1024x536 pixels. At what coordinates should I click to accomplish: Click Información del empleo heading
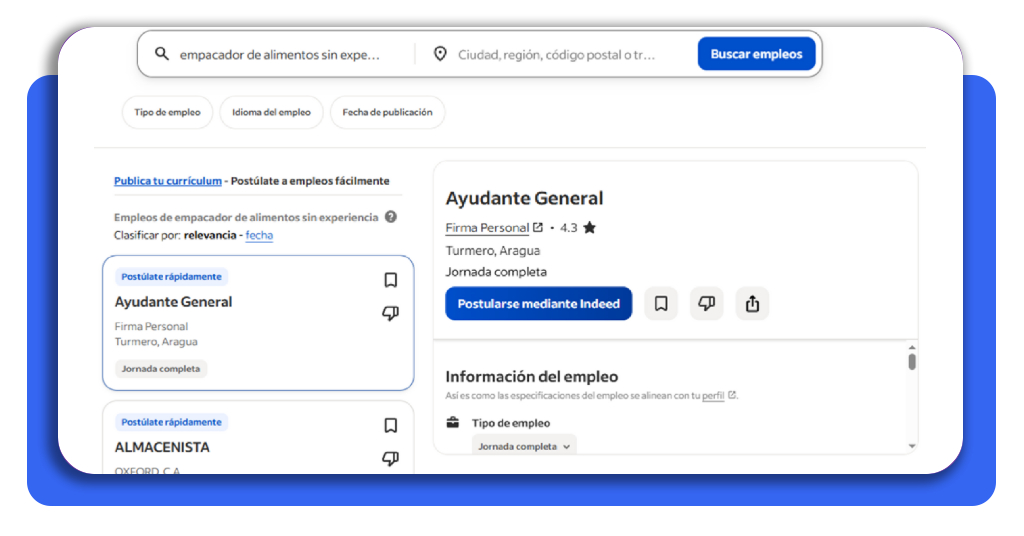pos(532,377)
